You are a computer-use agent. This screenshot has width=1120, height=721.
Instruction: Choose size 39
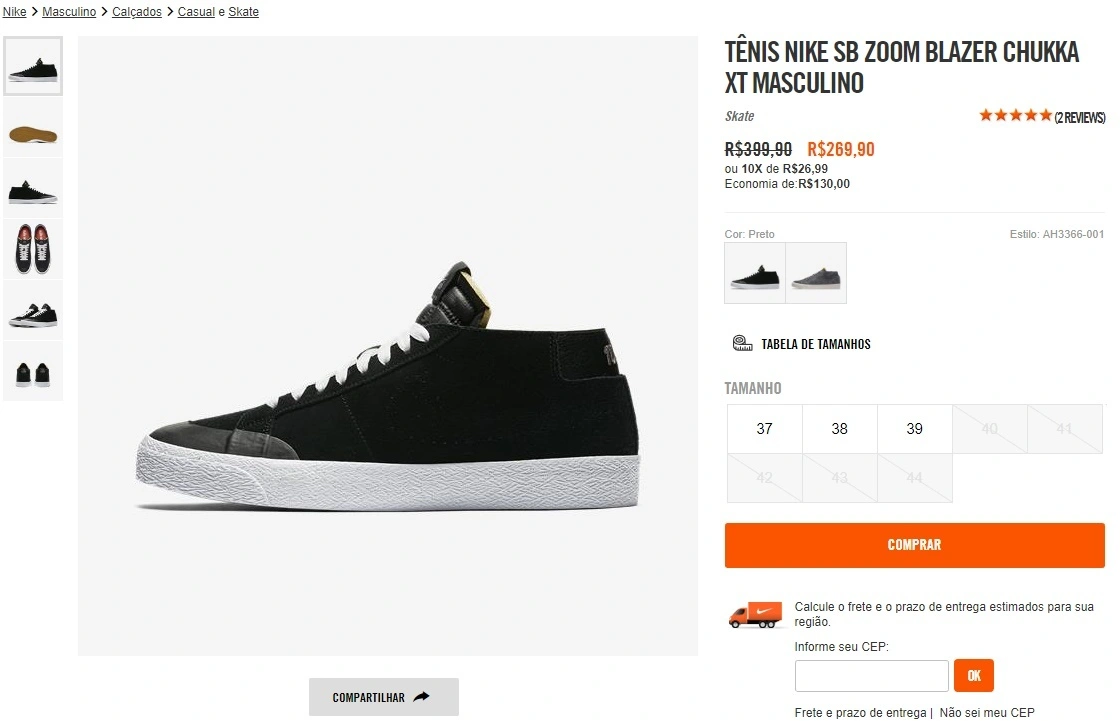tap(914, 428)
